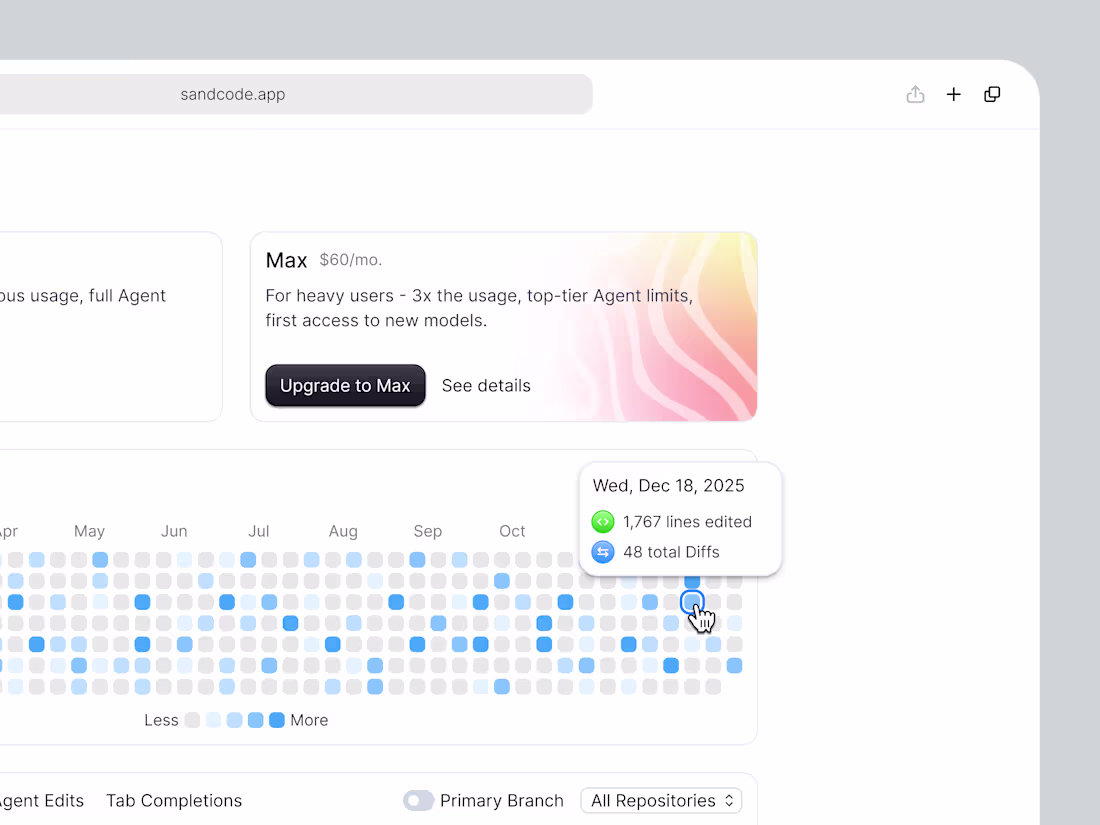Click the share icon in browser toolbar
This screenshot has height=825, width=1100.
coord(915,94)
